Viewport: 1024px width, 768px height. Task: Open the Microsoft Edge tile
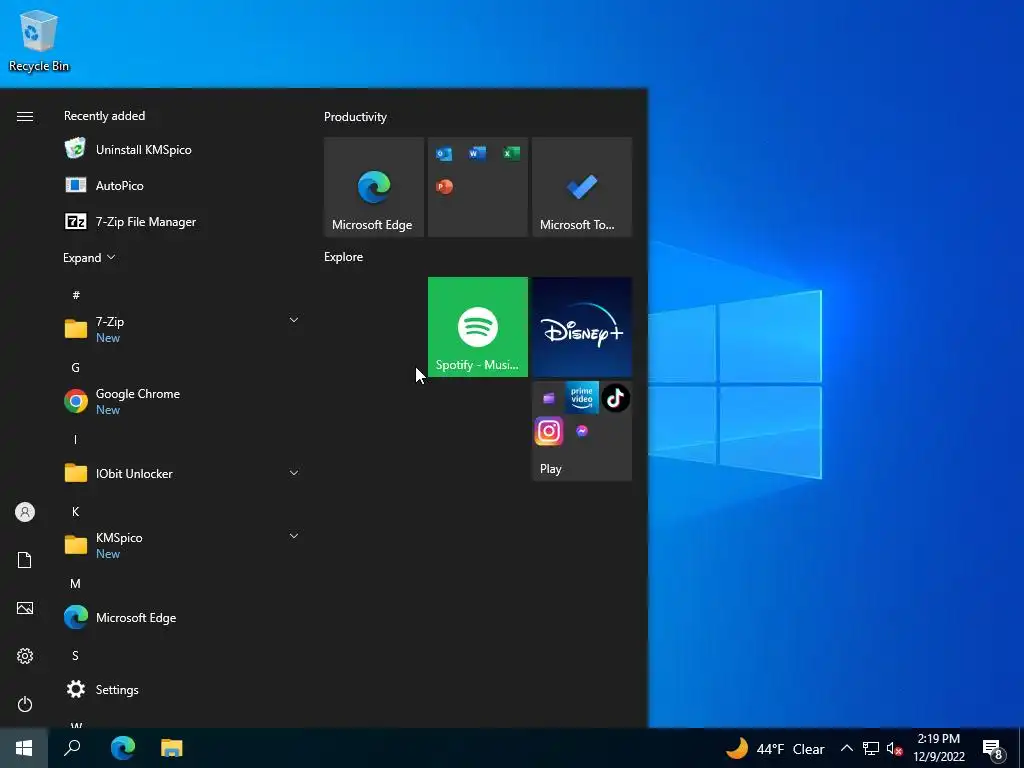pyautogui.click(x=374, y=187)
